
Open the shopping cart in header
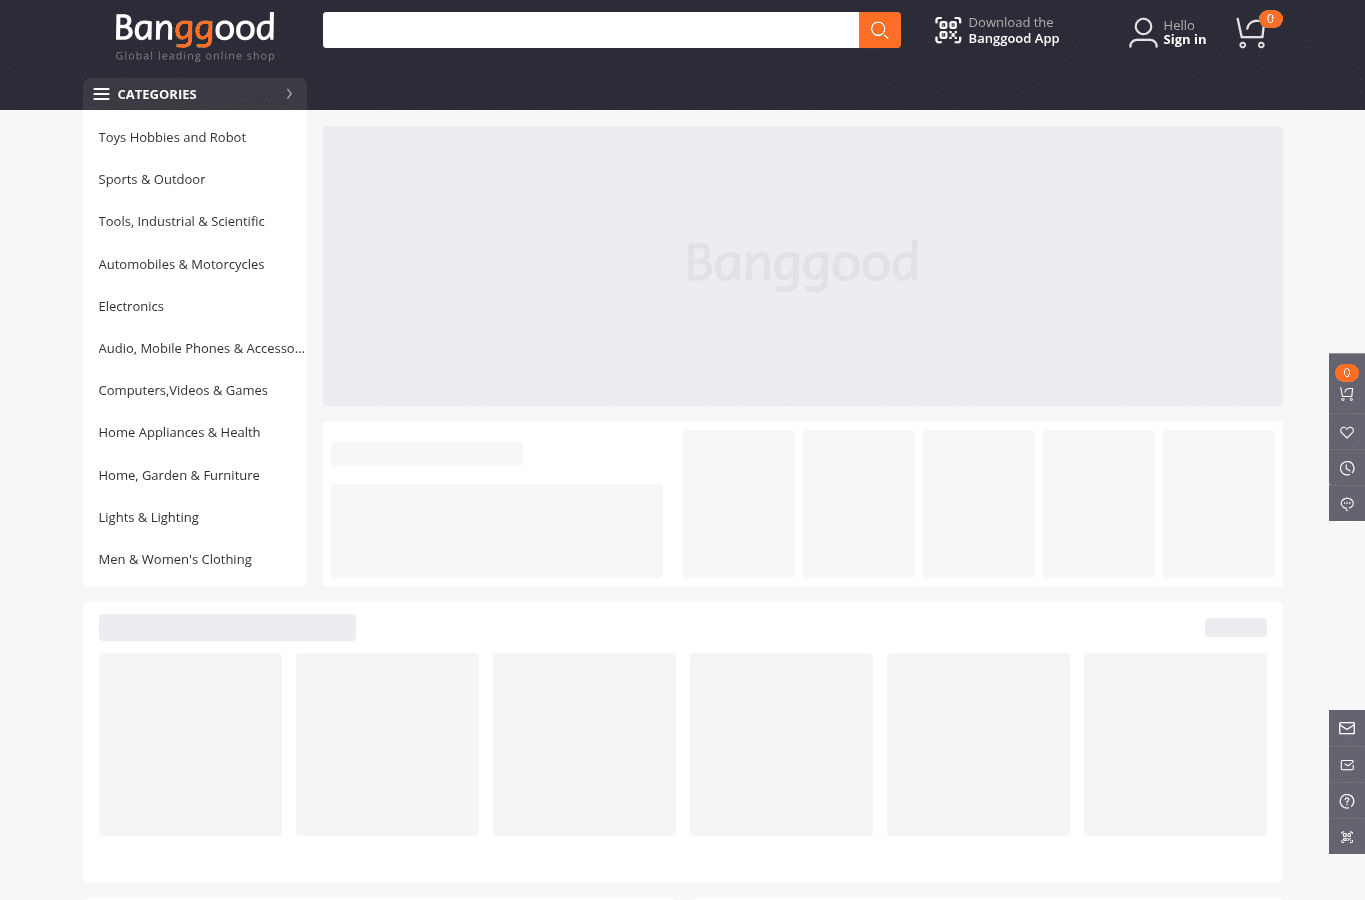pyautogui.click(x=1252, y=32)
